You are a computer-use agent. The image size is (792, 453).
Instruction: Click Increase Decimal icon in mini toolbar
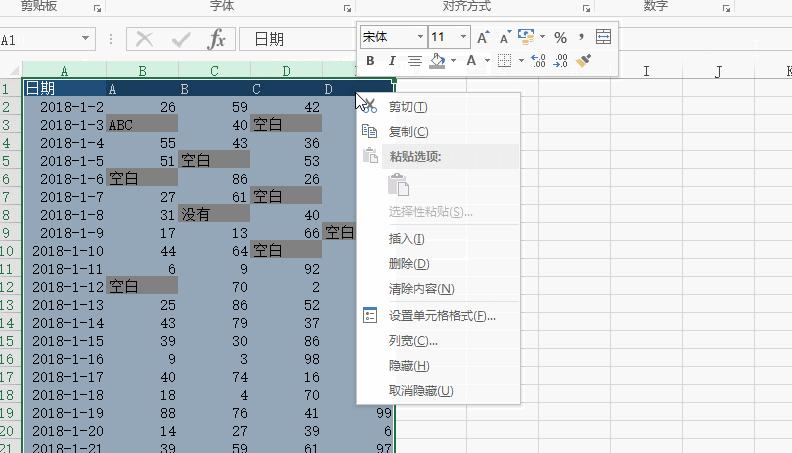click(x=538, y=61)
